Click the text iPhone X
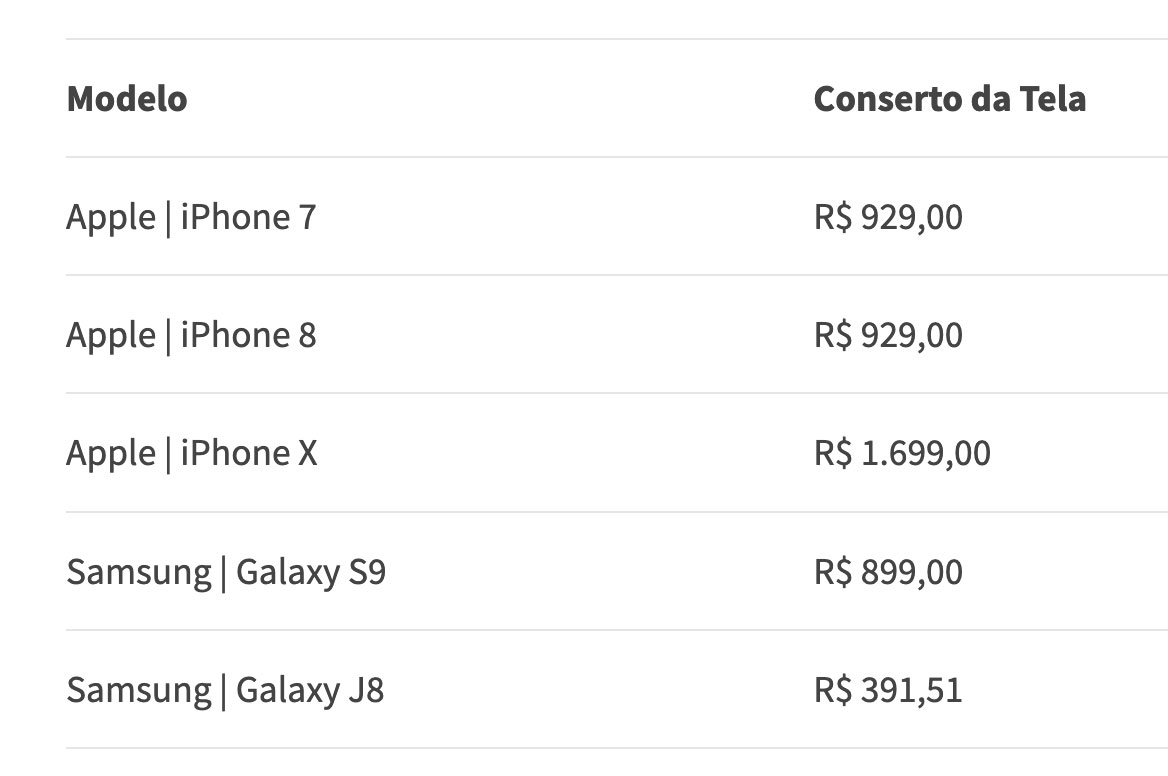Image resolution: width=1168 pixels, height=776 pixels. (x=249, y=453)
